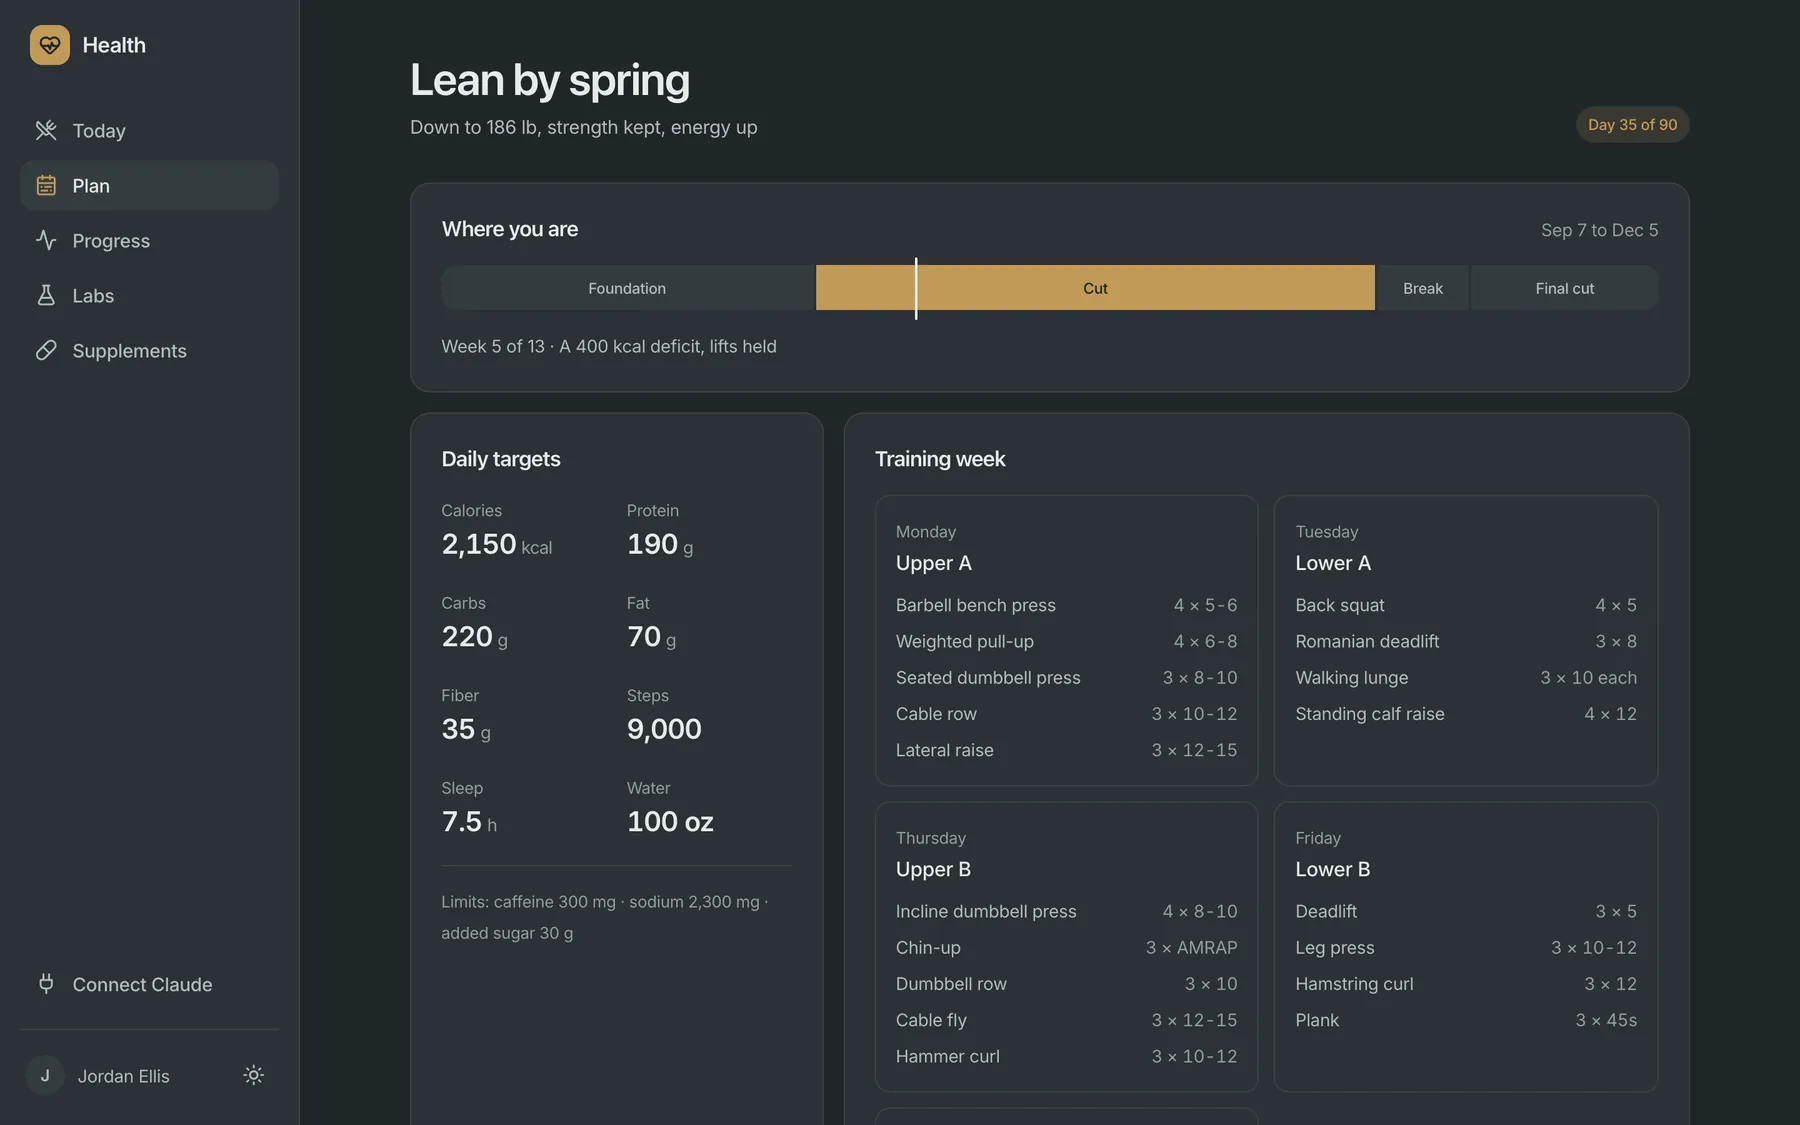Click the Connect Claude link
Image resolution: width=1800 pixels, height=1125 pixels.
[149, 984]
